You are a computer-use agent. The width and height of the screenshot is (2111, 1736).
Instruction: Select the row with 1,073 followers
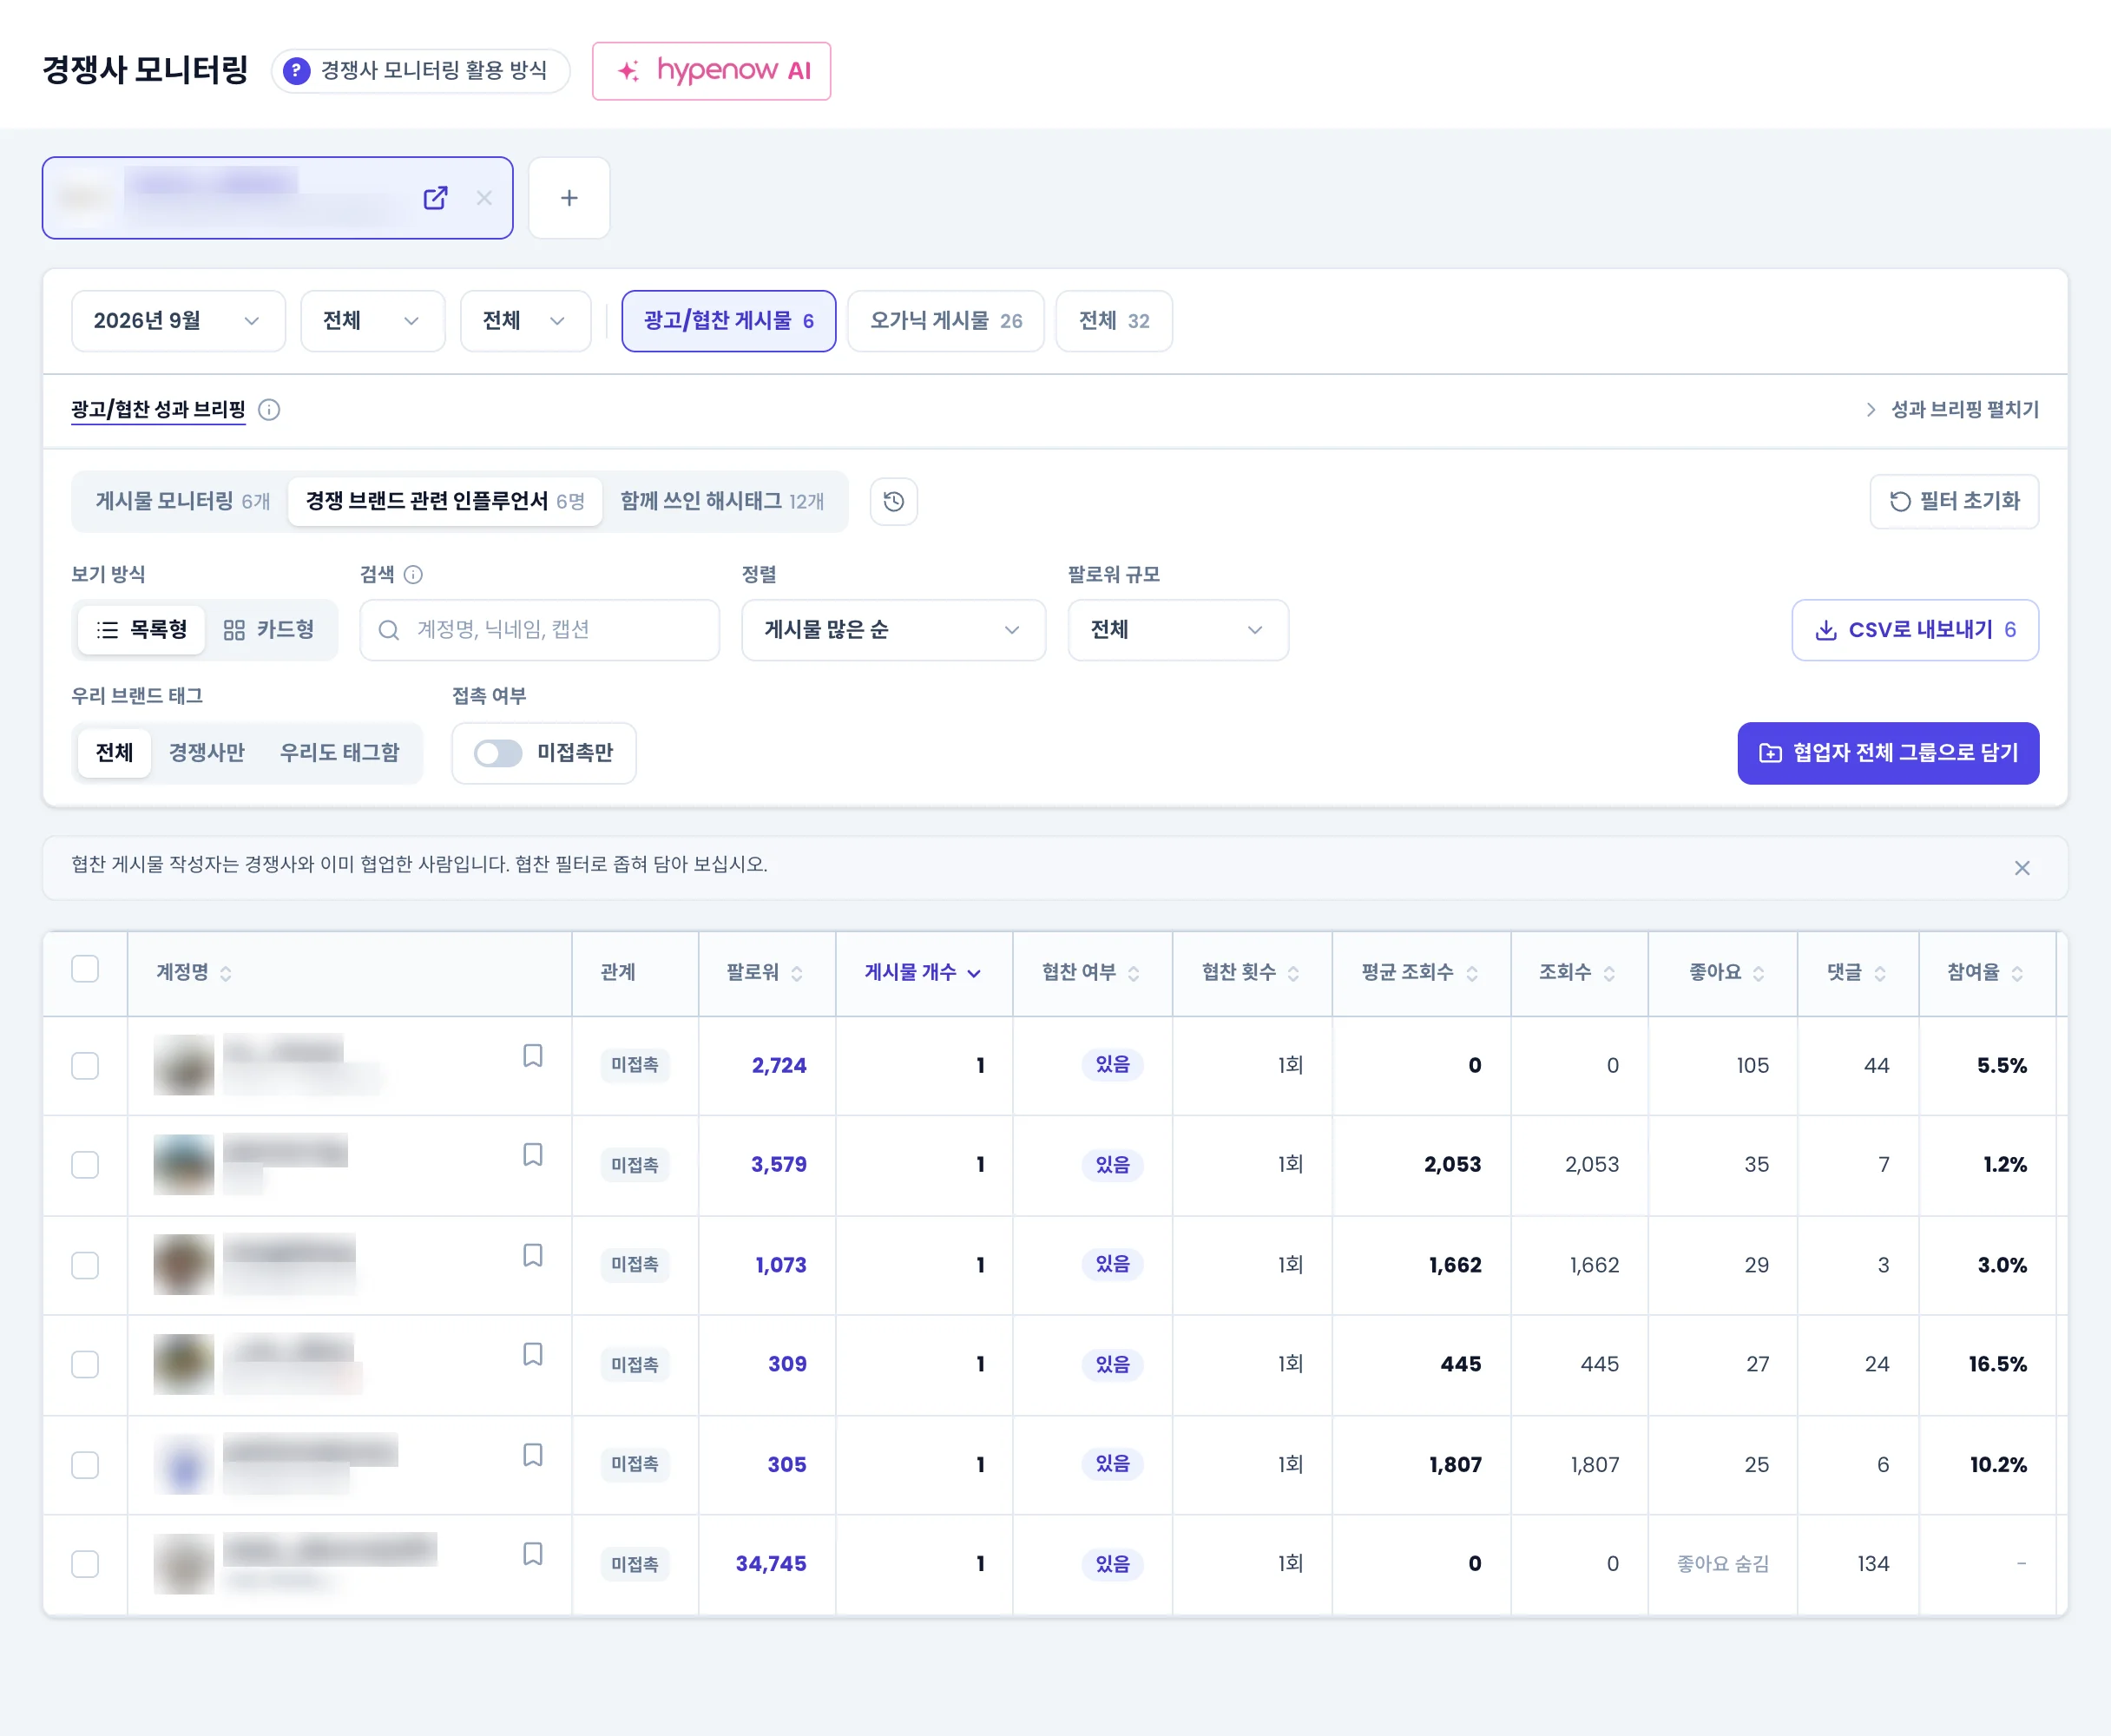(x=85, y=1265)
